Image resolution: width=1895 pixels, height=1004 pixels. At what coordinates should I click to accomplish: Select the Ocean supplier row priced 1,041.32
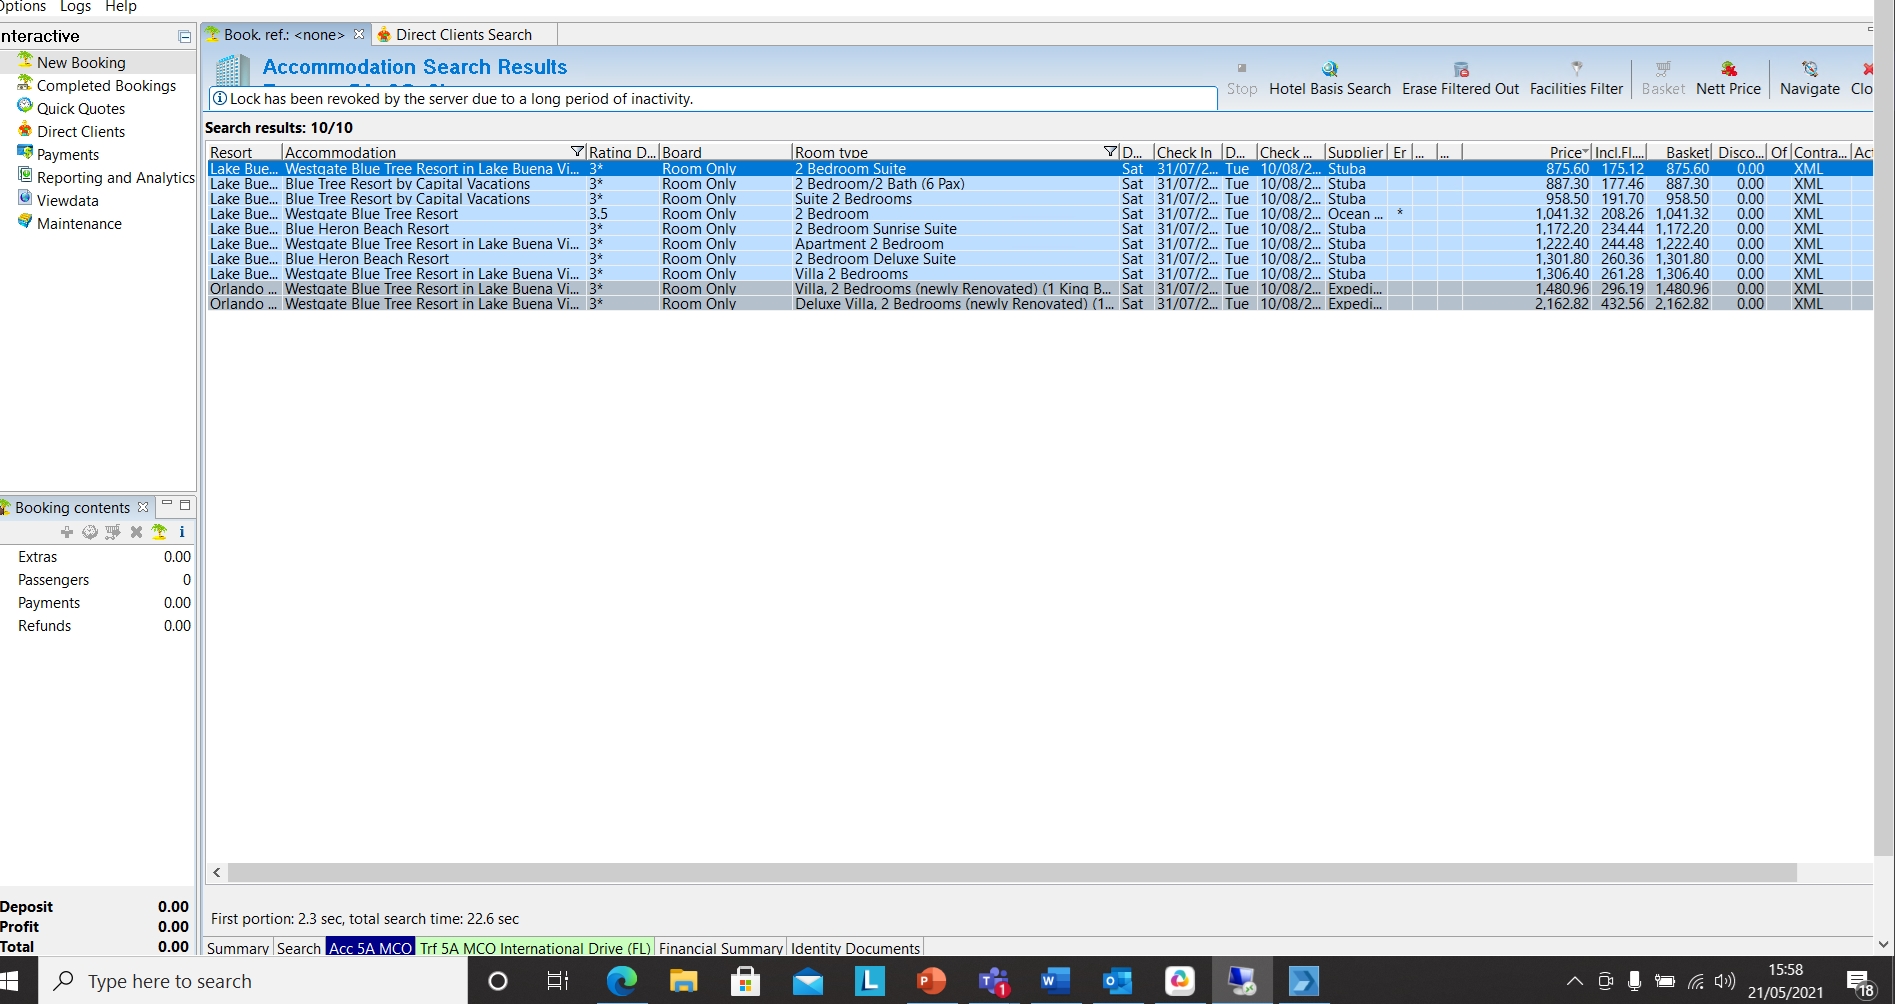[x=1040, y=214]
